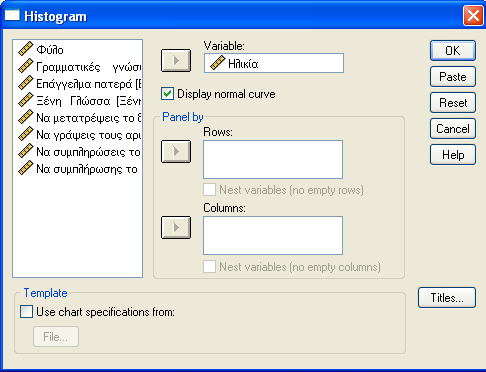Click the Variable field containing Ηλικία
The height and width of the screenshot is (372, 486).
[274, 63]
